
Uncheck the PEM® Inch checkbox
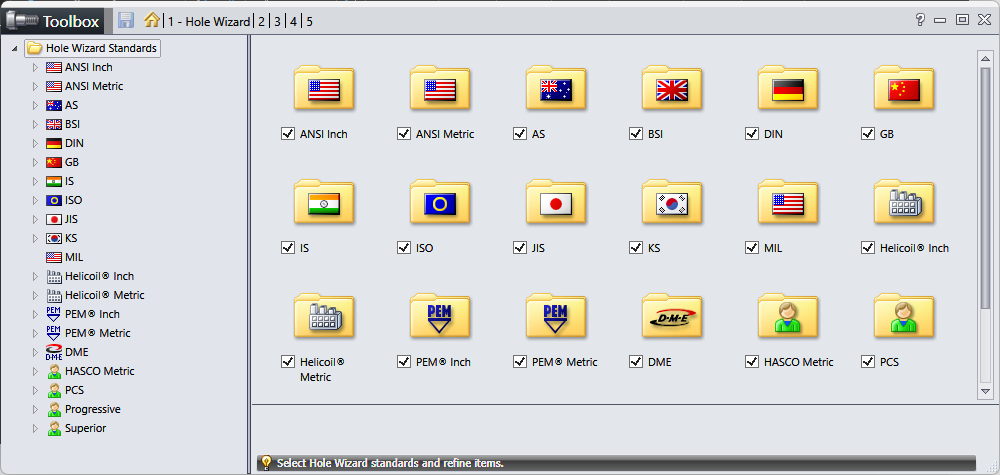point(404,362)
